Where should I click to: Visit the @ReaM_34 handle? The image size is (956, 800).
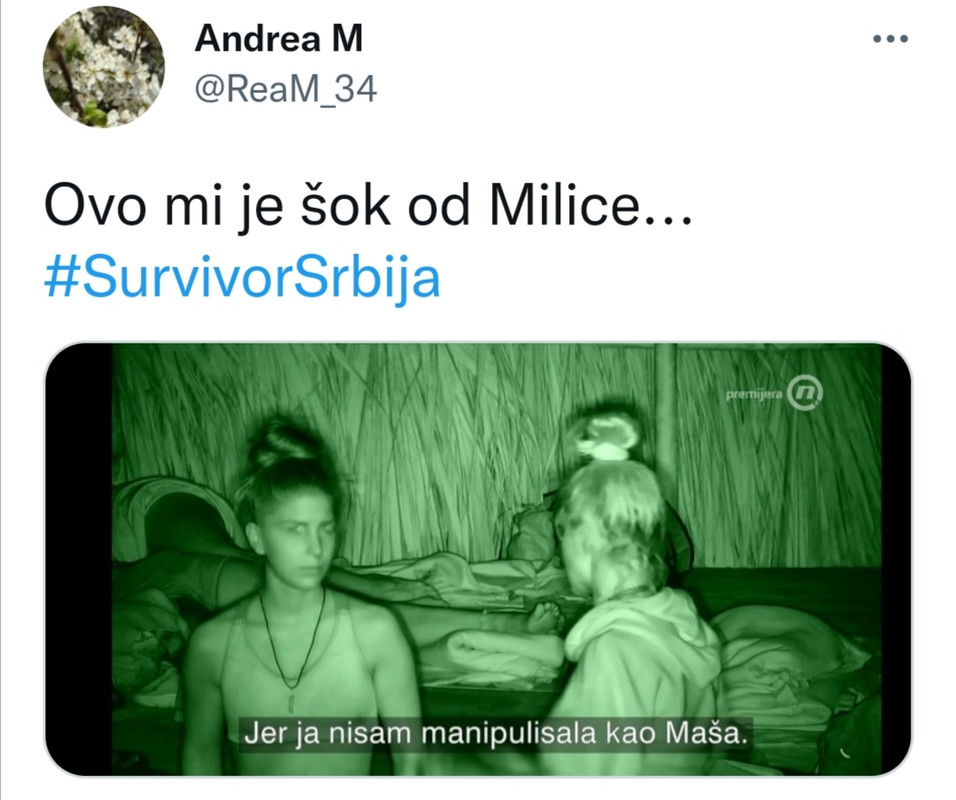click(286, 89)
